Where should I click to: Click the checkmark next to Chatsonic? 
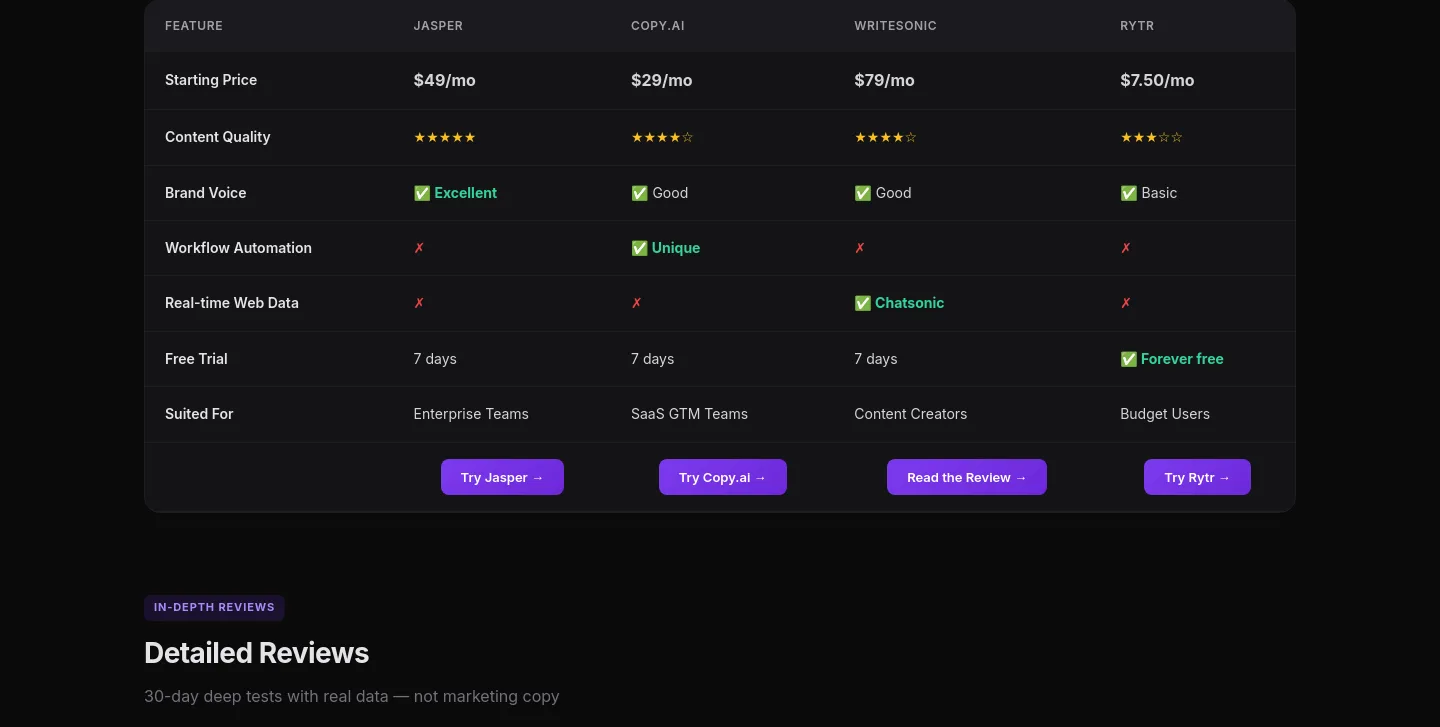pyautogui.click(x=862, y=303)
